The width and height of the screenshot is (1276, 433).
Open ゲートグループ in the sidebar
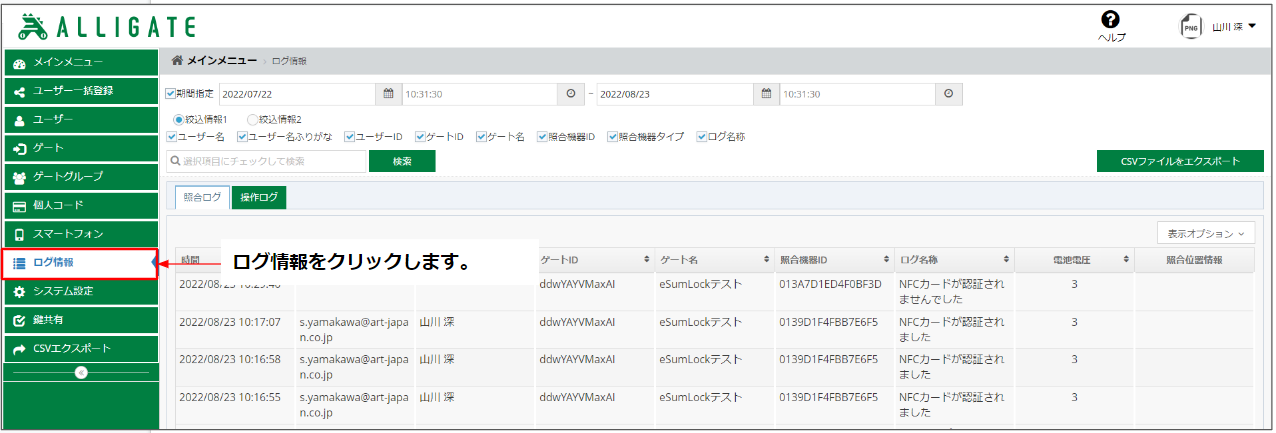point(81,177)
